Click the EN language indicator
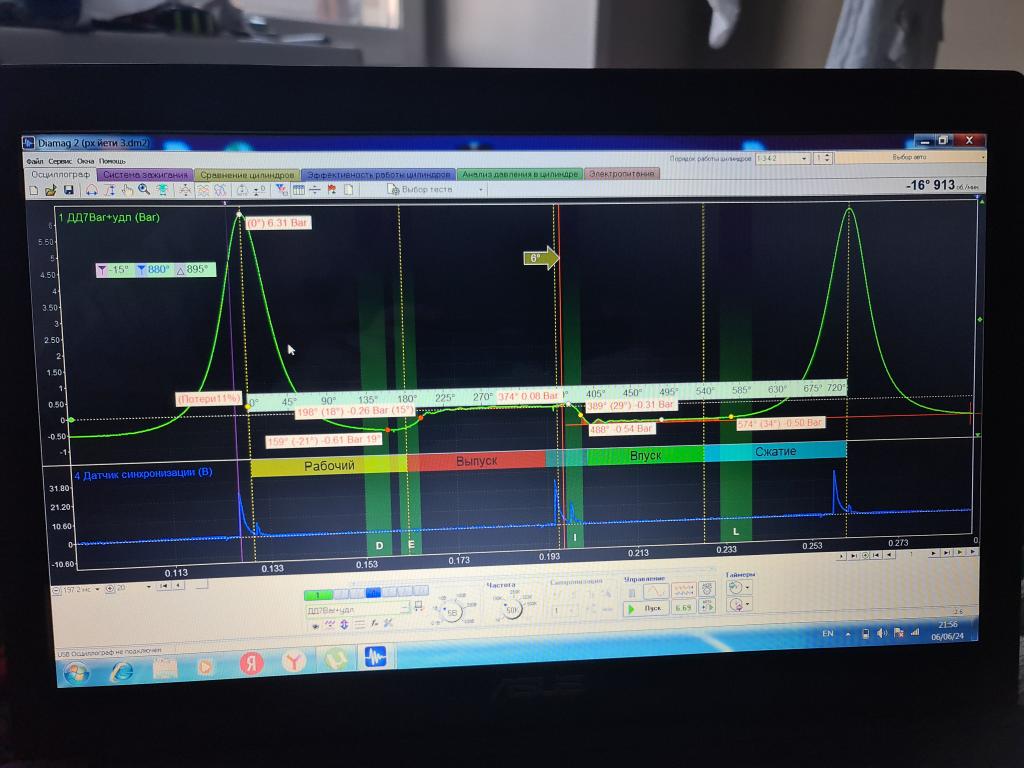The height and width of the screenshot is (768, 1024). (x=827, y=633)
